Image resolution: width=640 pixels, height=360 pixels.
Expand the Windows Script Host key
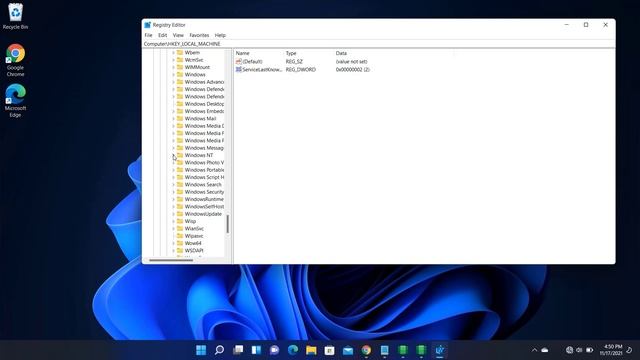point(173,177)
